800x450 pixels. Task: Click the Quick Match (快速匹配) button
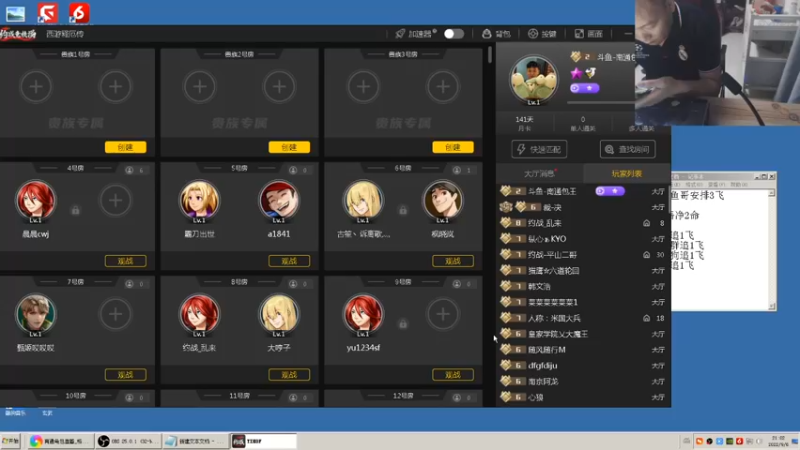539,149
